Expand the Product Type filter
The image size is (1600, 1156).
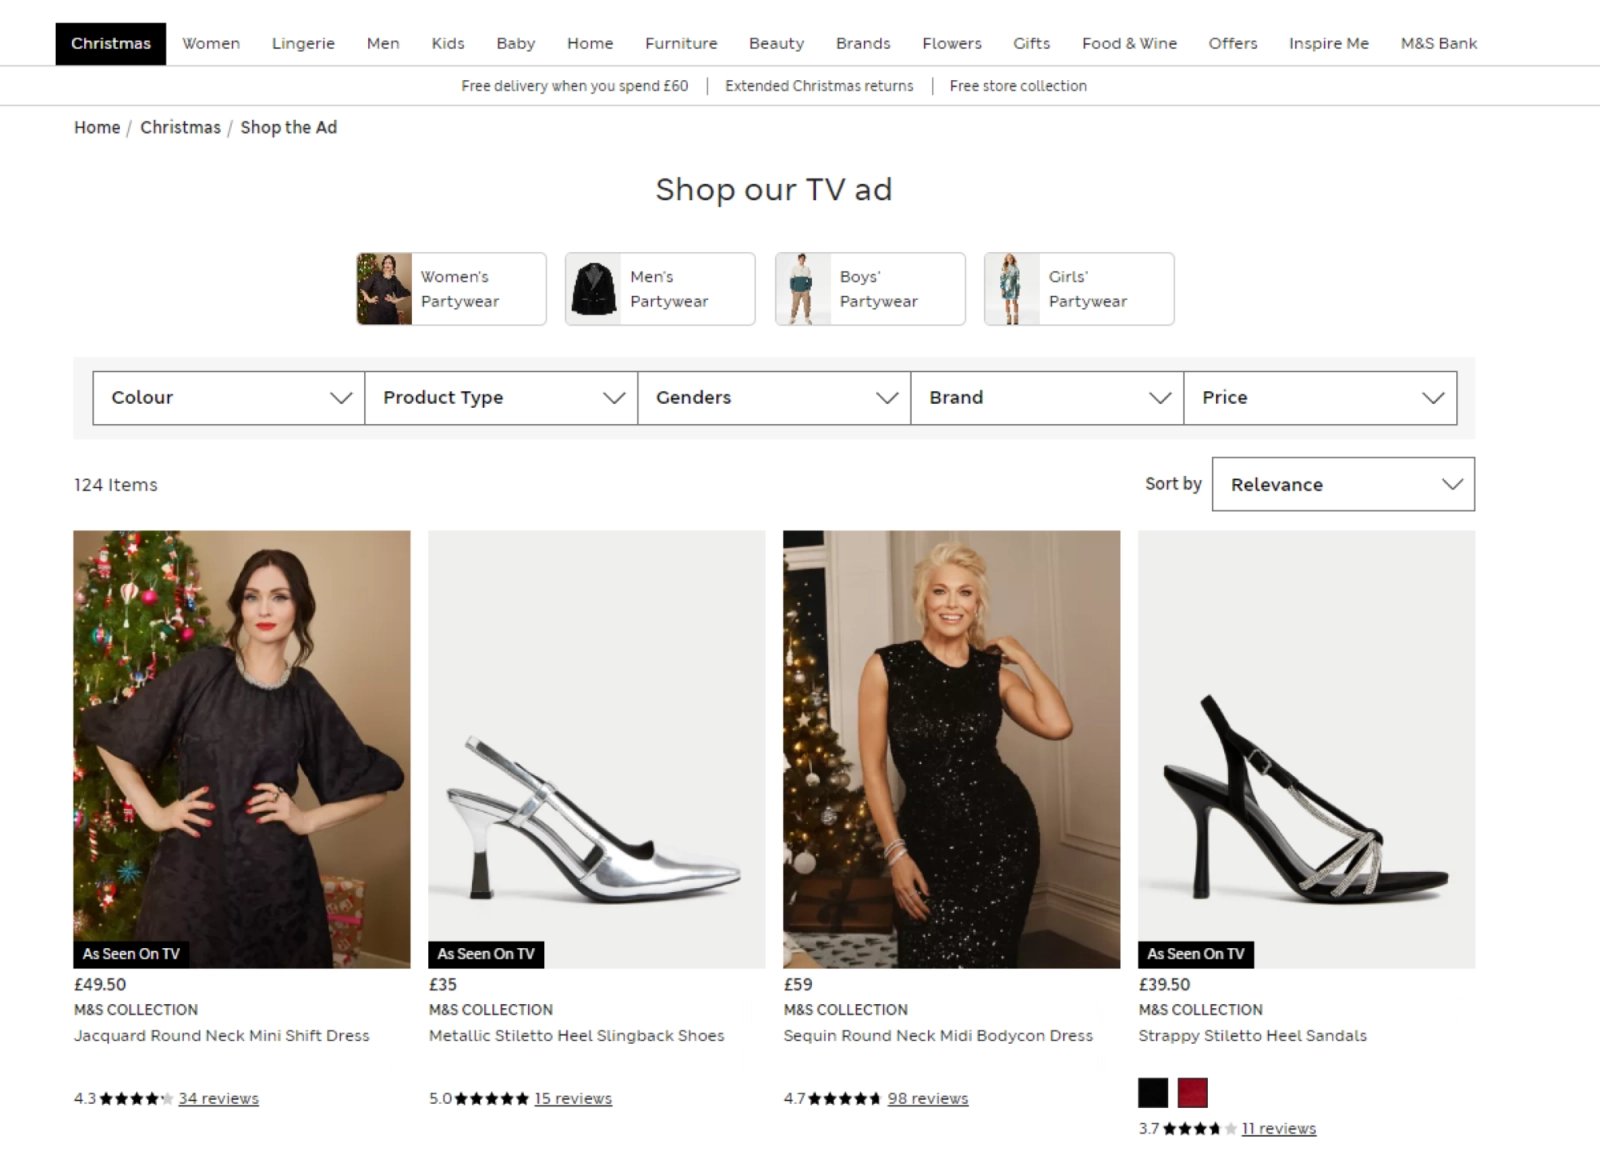pyautogui.click(x=500, y=397)
